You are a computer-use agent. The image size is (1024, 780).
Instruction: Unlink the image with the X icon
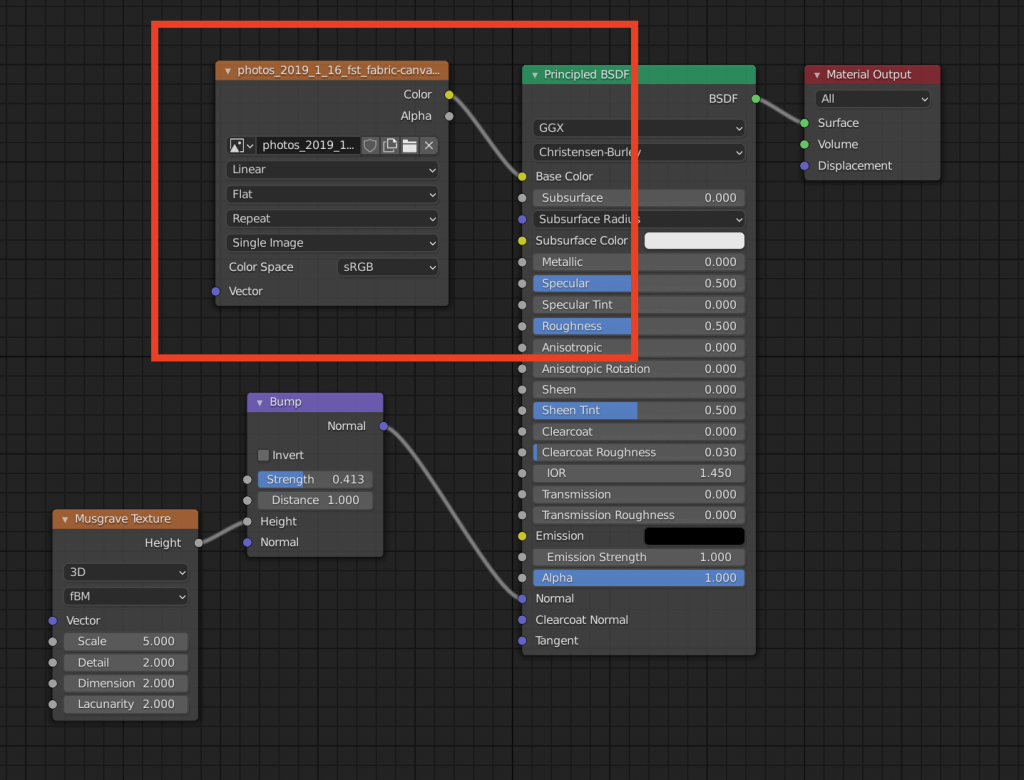428,146
